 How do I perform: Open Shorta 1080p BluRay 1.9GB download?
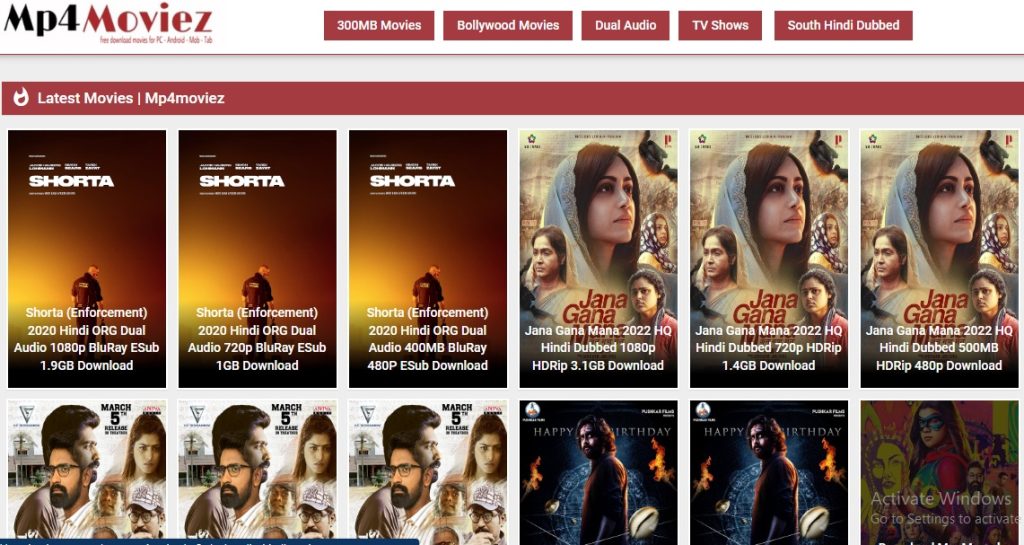(87, 258)
